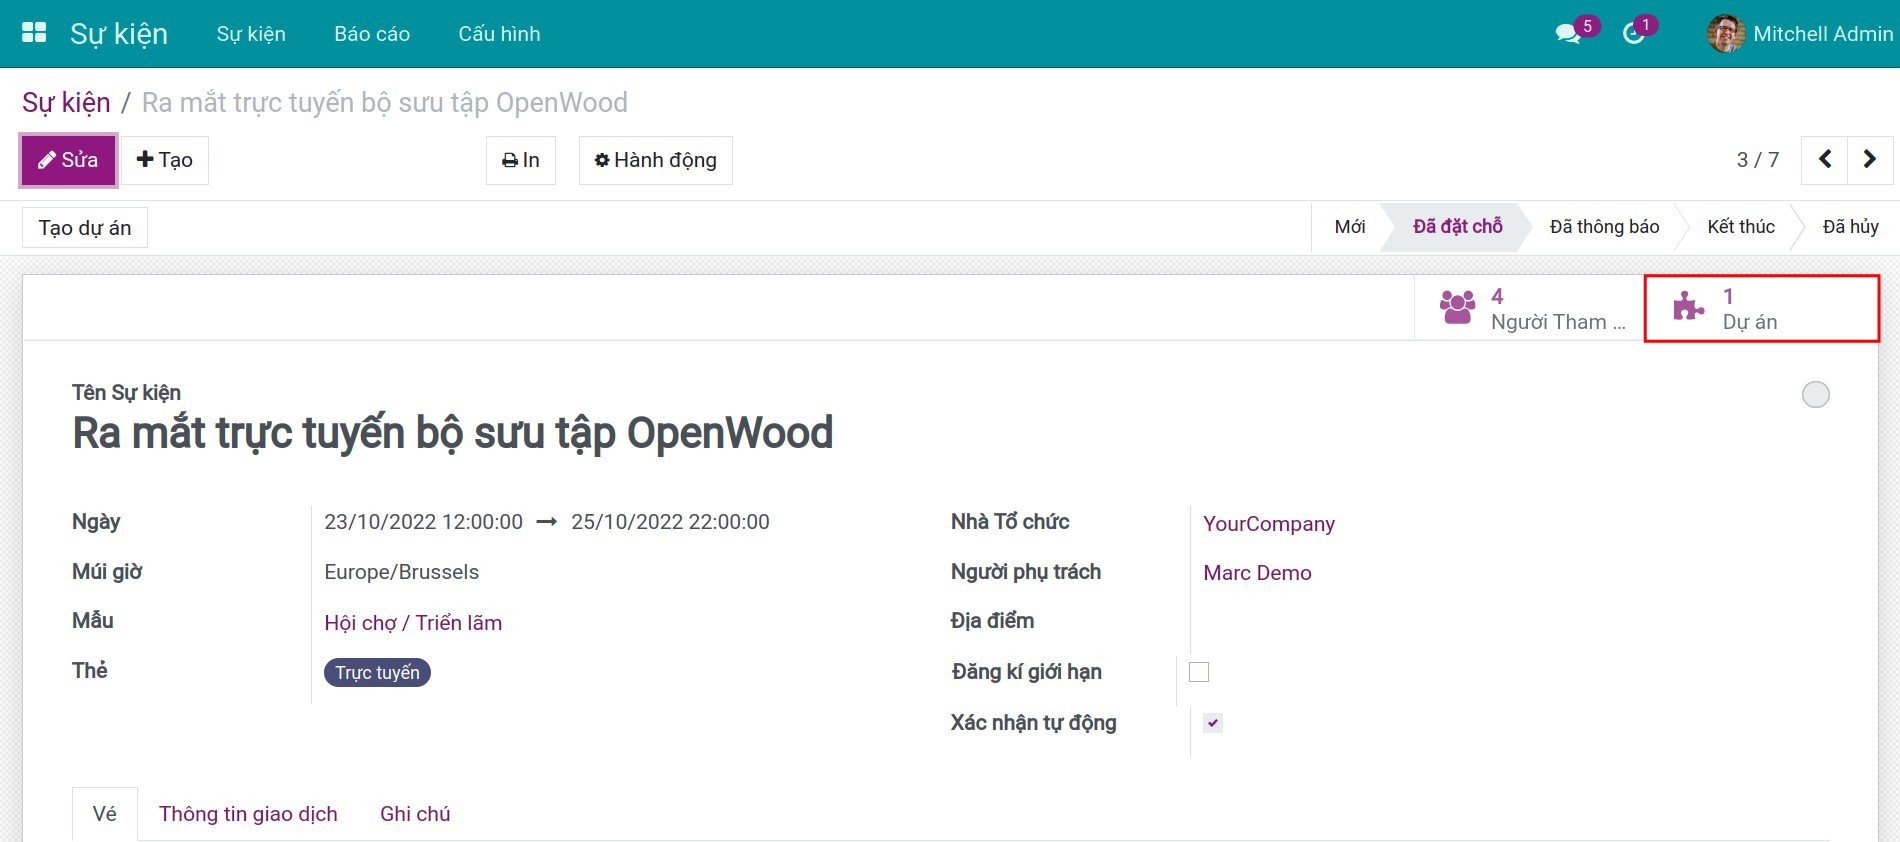Viewport: 1900px width, 842px height.
Task: Open the Dự án puzzle stat button
Action: pyautogui.click(x=1761, y=309)
